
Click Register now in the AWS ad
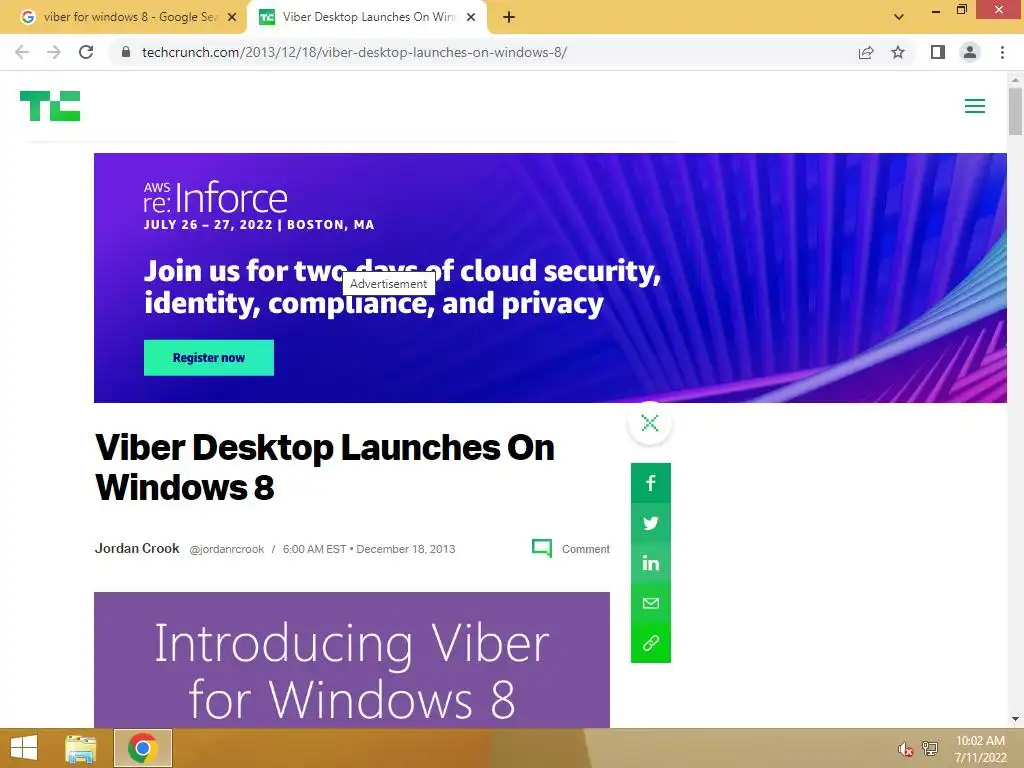pos(209,358)
